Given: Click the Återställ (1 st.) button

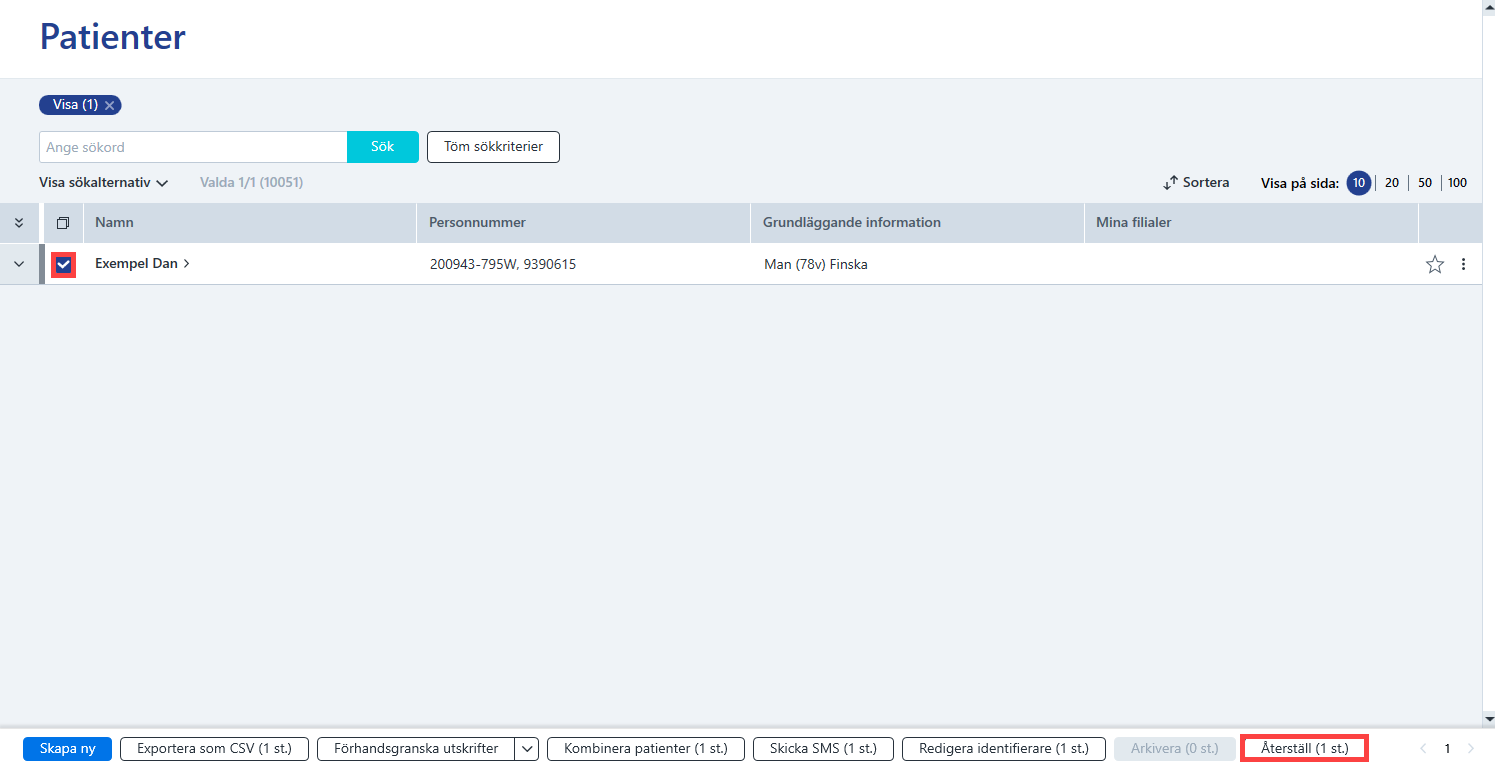Looking at the screenshot, I should click(x=1304, y=748).
